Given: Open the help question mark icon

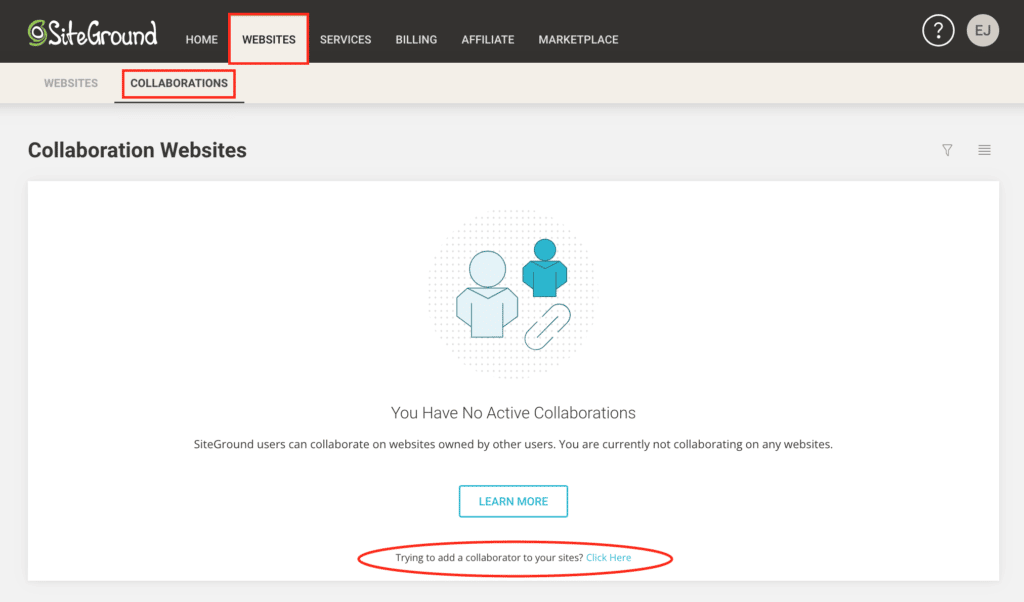Looking at the screenshot, I should (938, 31).
